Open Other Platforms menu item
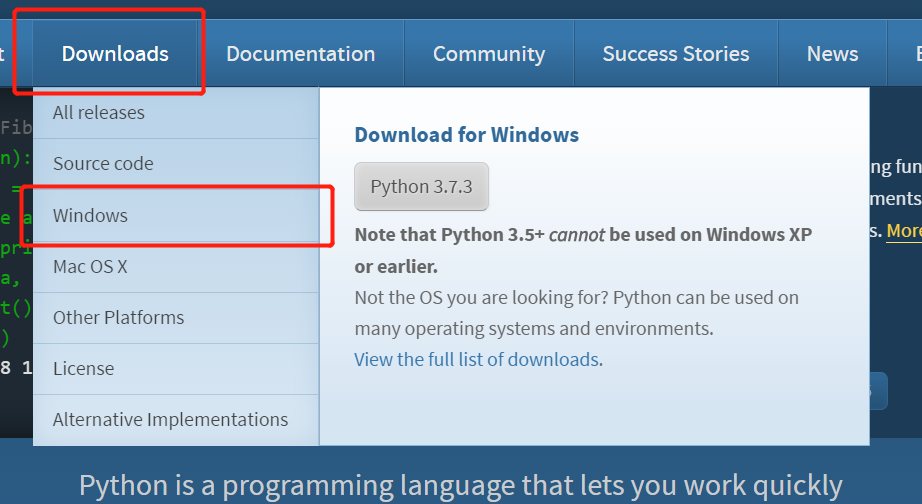Image resolution: width=922 pixels, height=504 pixels. pyautogui.click(x=176, y=318)
